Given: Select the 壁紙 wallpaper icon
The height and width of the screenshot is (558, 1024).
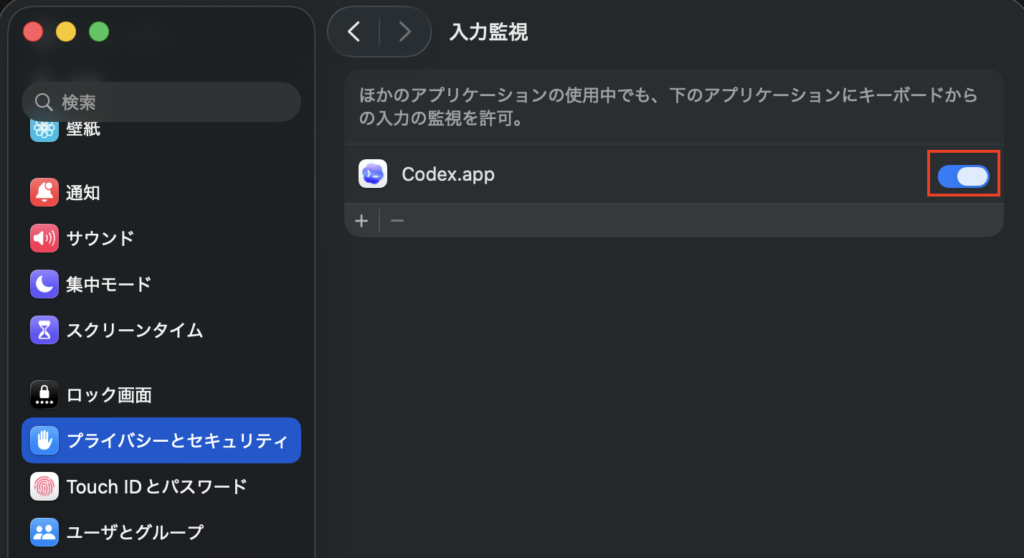Looking at the screenshot, I should [44, 129].
